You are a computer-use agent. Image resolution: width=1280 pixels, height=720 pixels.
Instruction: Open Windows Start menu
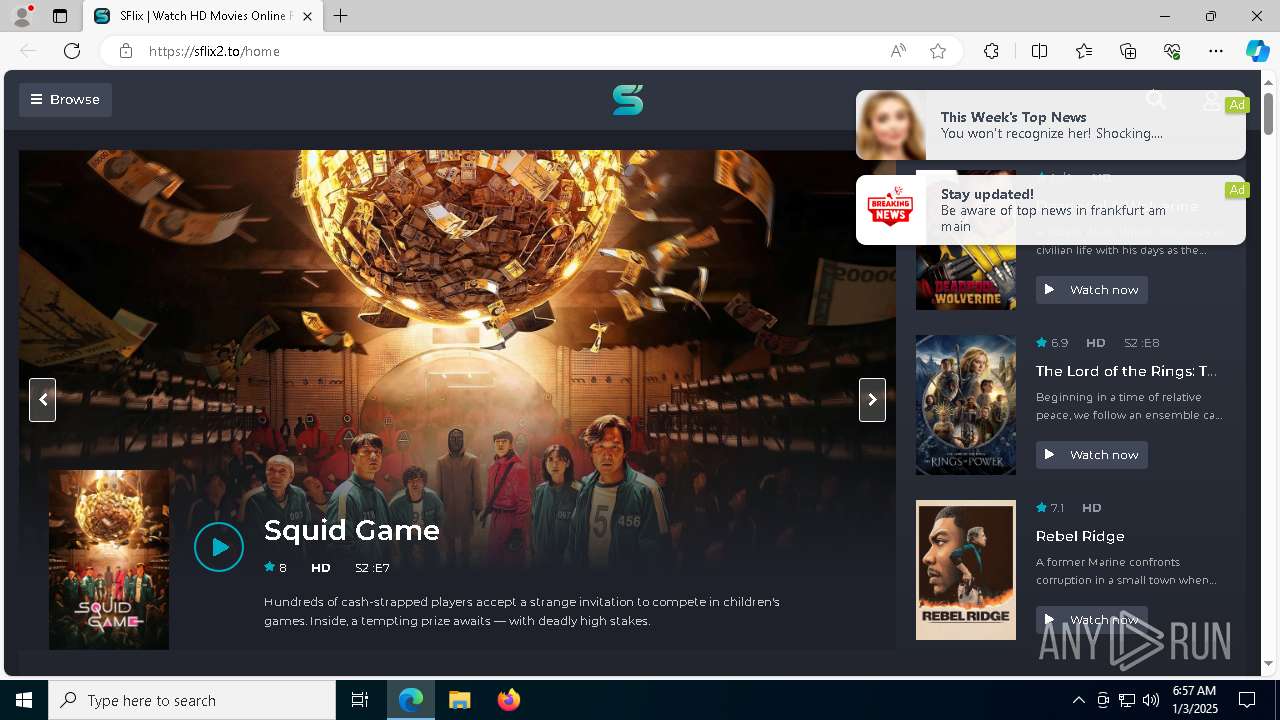click(24, 700)
